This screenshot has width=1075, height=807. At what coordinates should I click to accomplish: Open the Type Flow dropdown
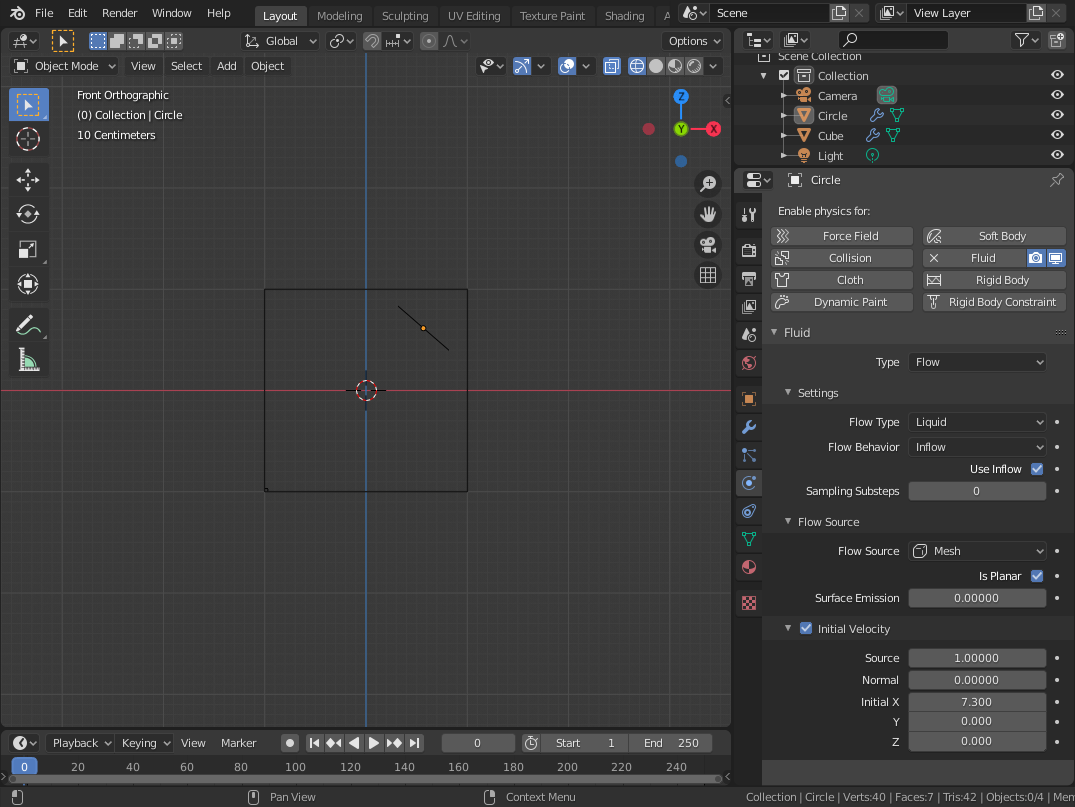(977, 362)
